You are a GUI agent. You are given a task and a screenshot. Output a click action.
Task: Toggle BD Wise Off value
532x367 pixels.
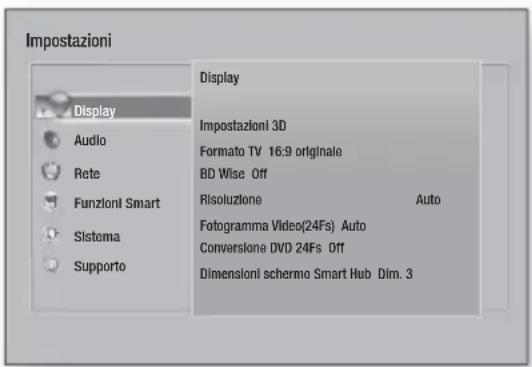click(x=259, y=174)
